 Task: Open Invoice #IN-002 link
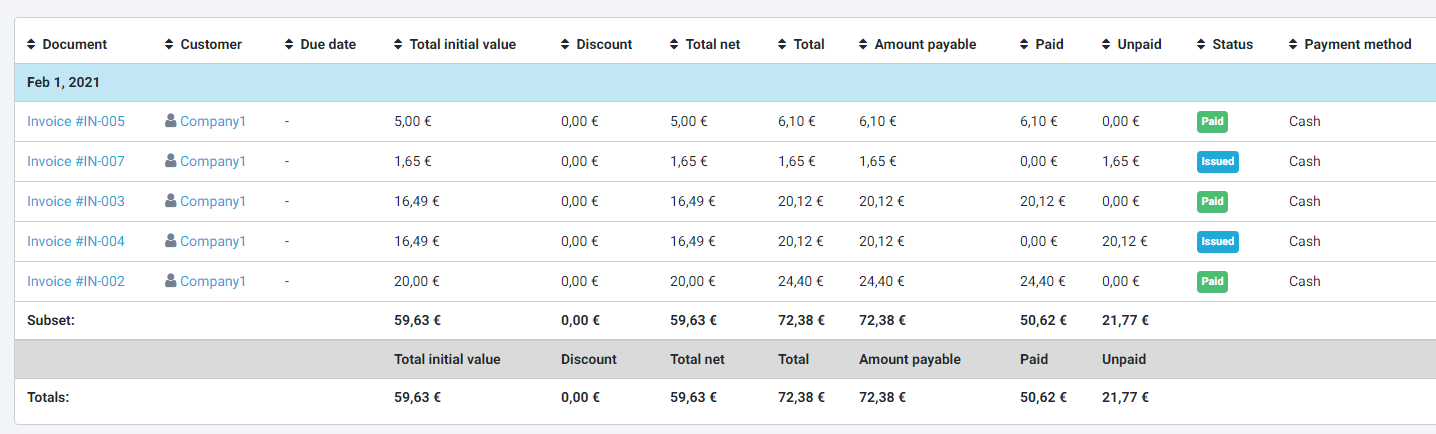pyautogui.click(x=76, y=282)
